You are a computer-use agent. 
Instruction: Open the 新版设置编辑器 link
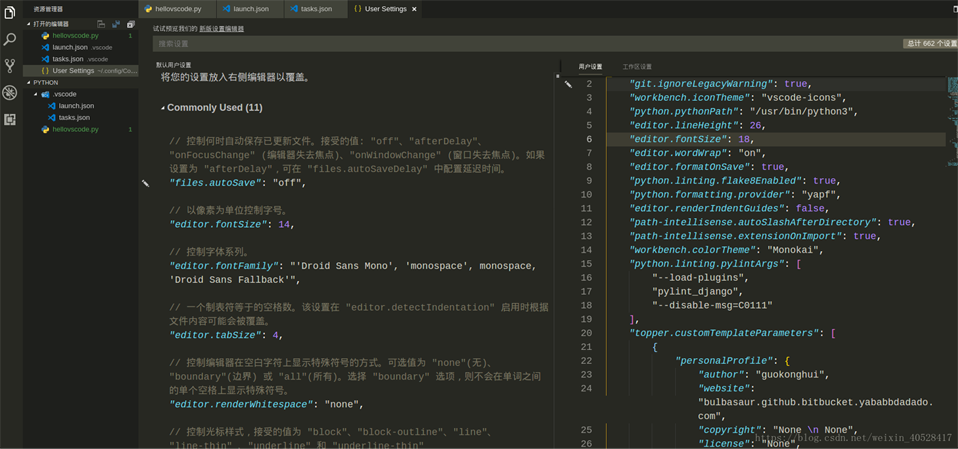[221, 29]
